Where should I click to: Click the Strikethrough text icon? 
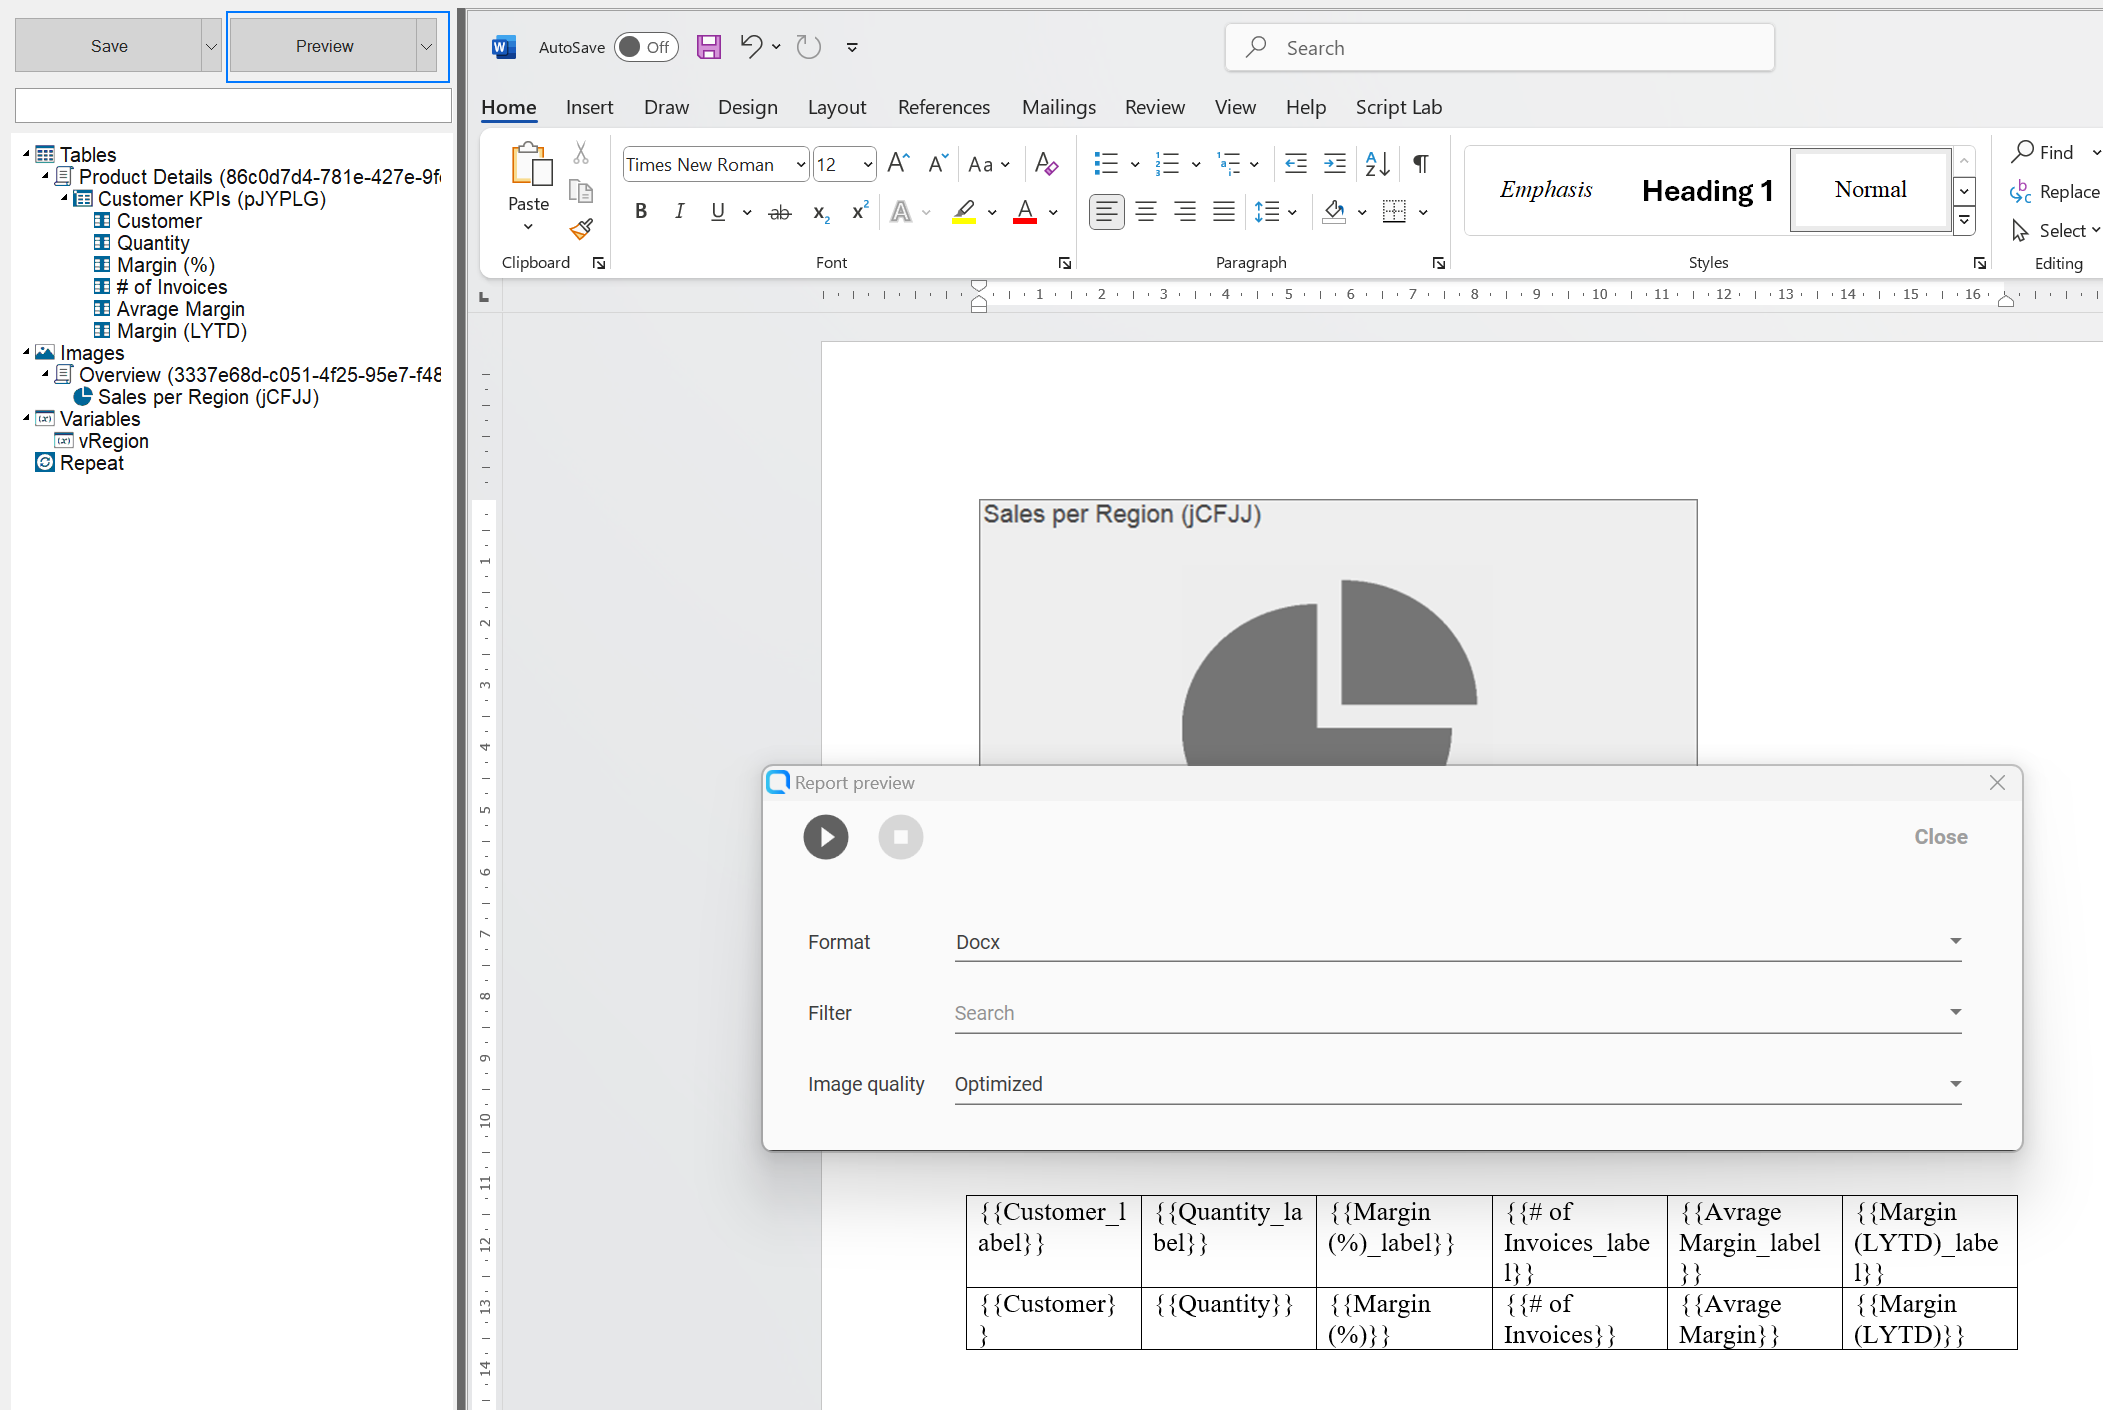point(779,212)
